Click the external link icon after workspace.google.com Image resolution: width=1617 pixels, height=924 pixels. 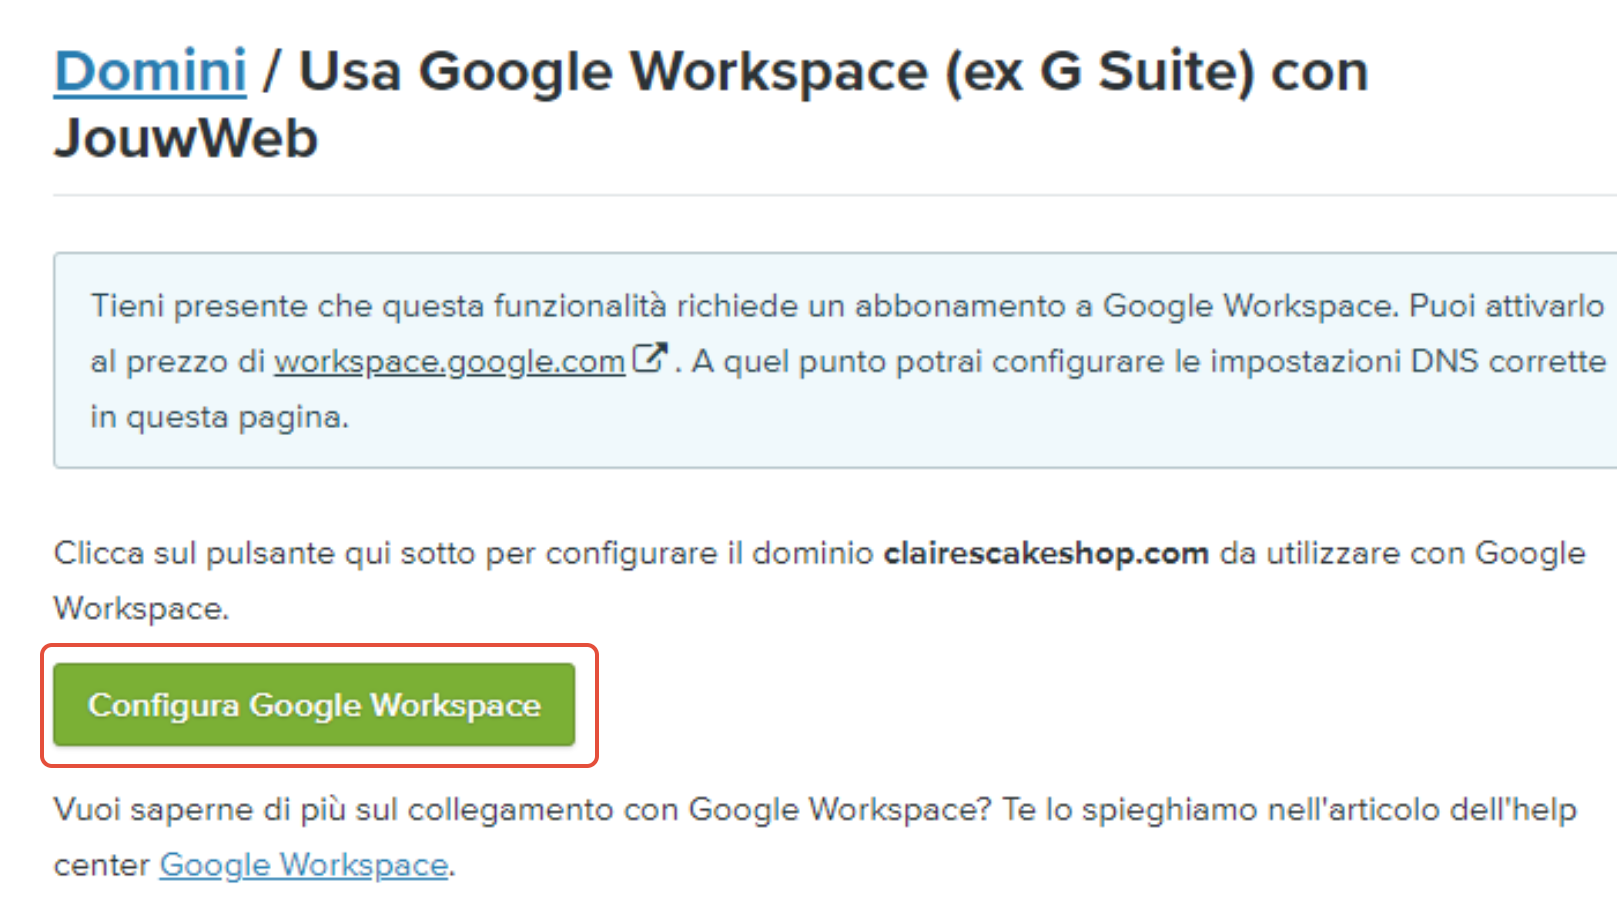click(x=649, y=358)
